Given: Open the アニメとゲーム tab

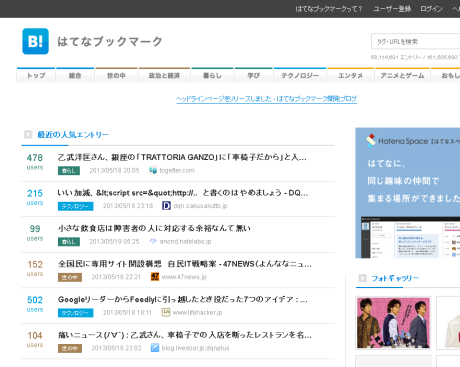Looking at the screenshot, I should pos(402,76).
